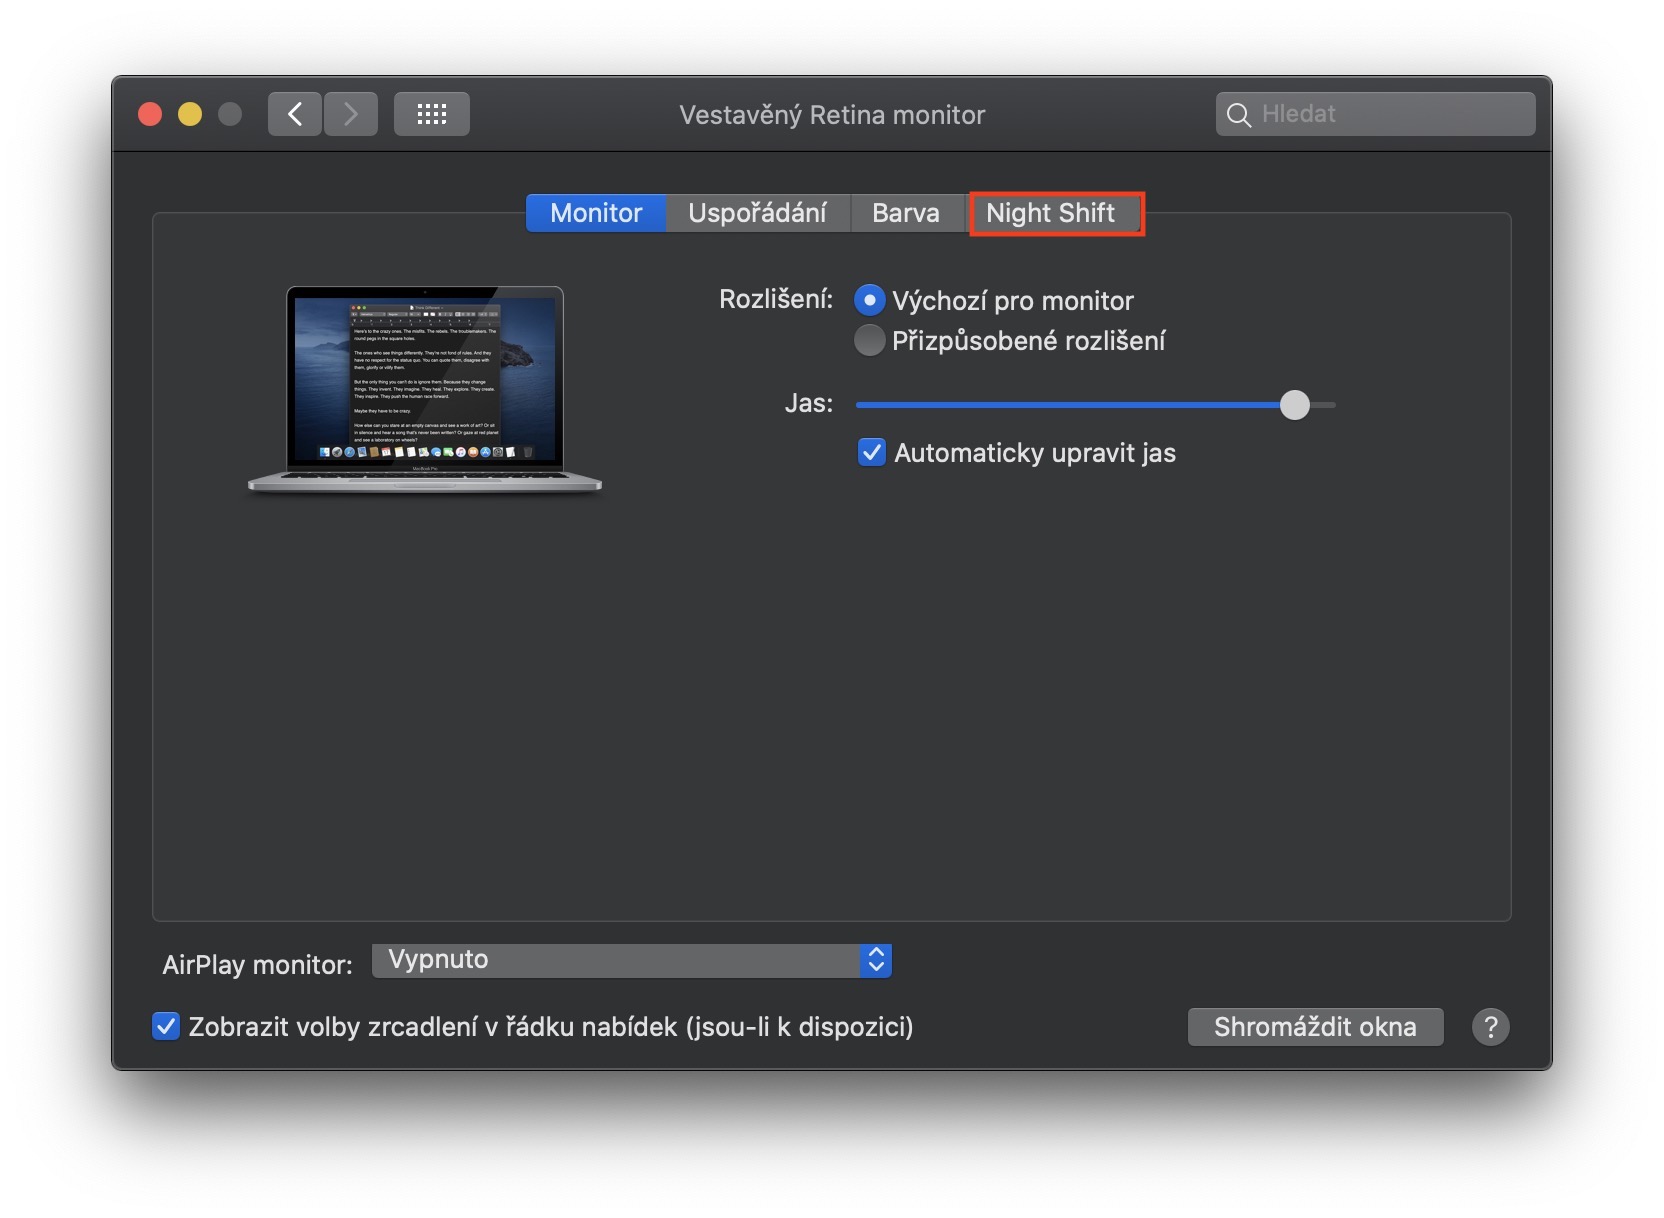Select Přizpůsobené rozlišení radio option

click(870, 340)
